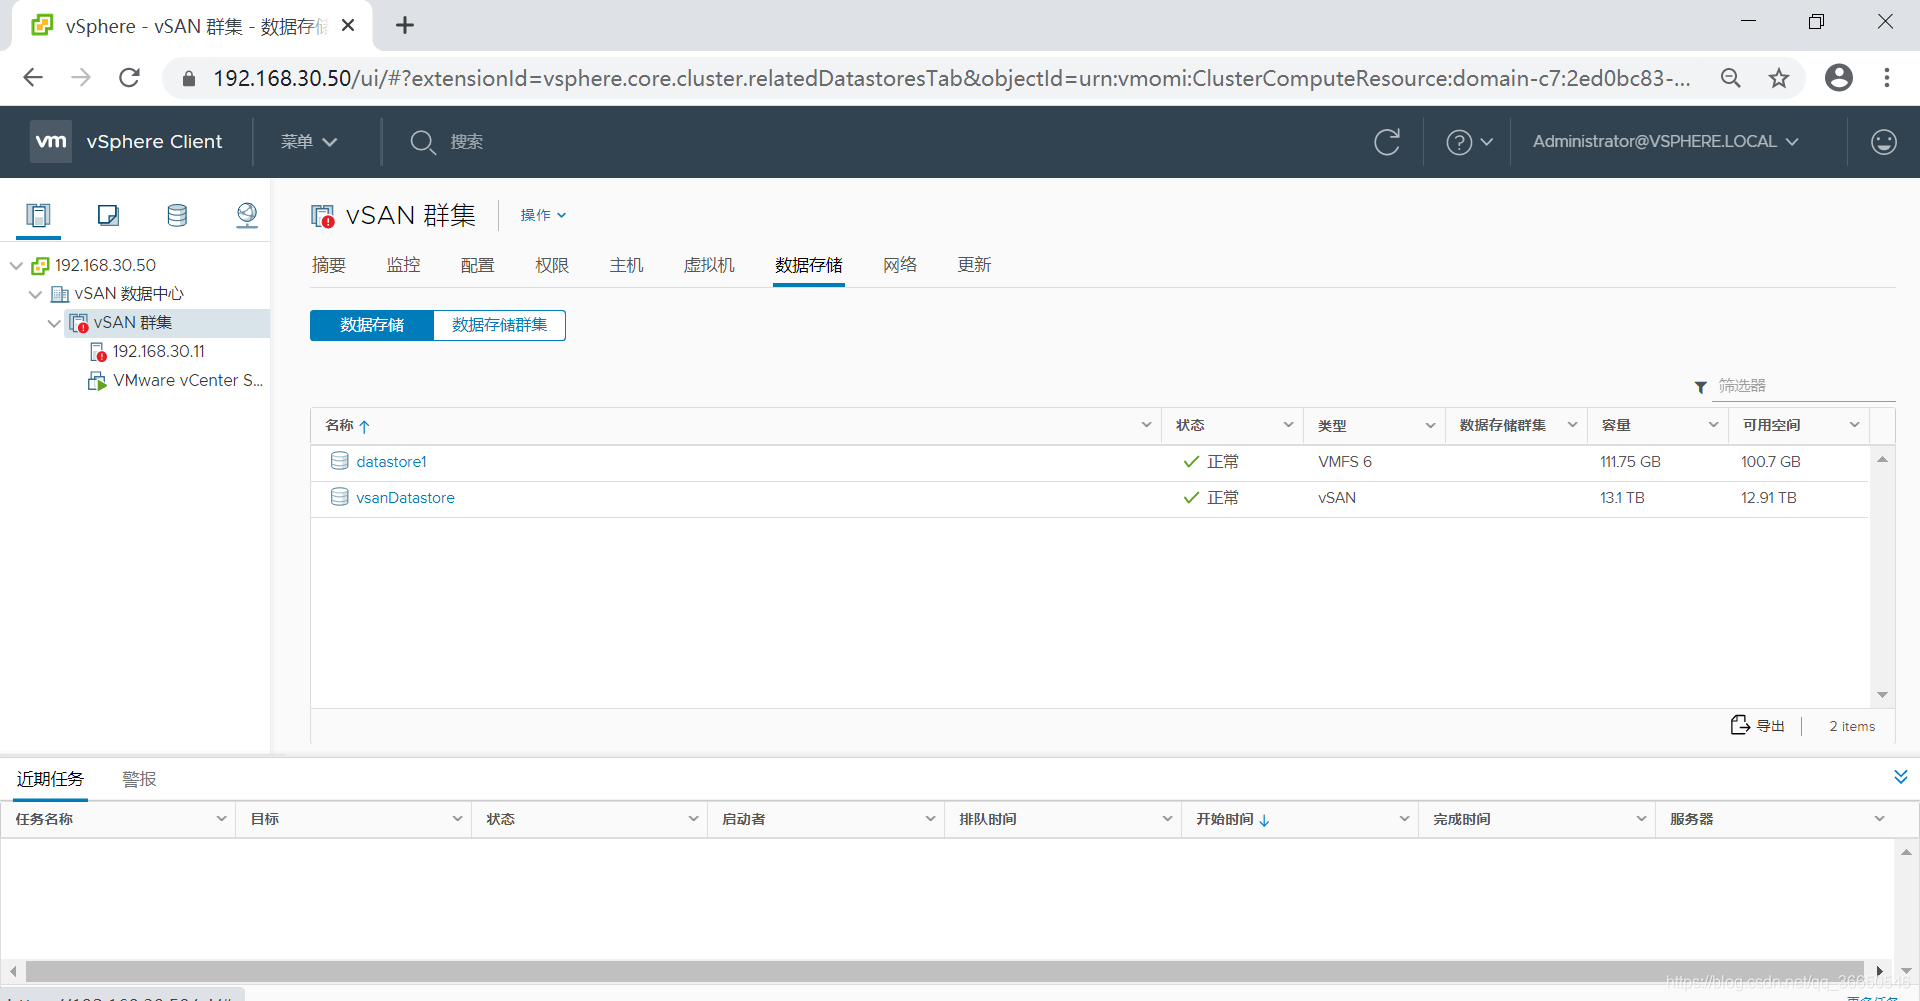The image size is (1920, 1001).
Task: Click the filter funnel icon
Action: [1700, 387]
